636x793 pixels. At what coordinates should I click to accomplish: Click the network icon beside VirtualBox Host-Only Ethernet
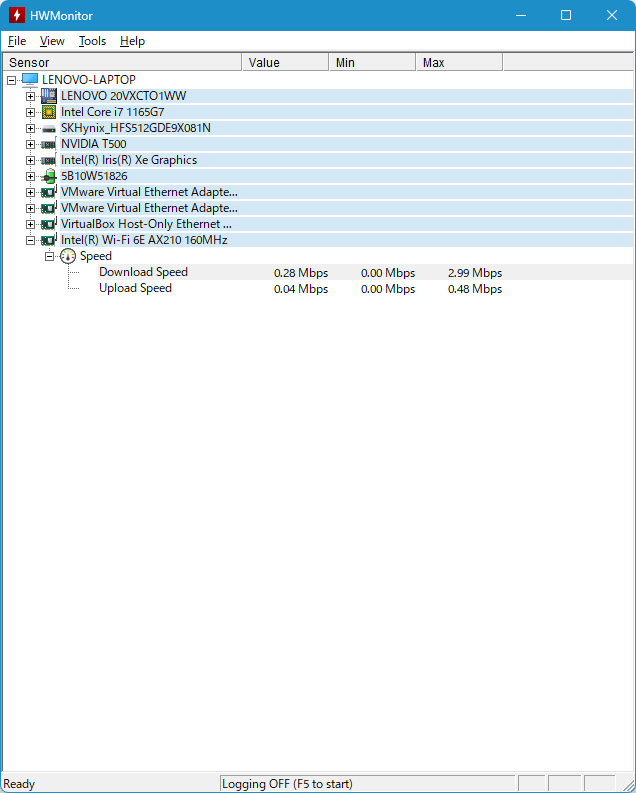click(x=48, y=224)
